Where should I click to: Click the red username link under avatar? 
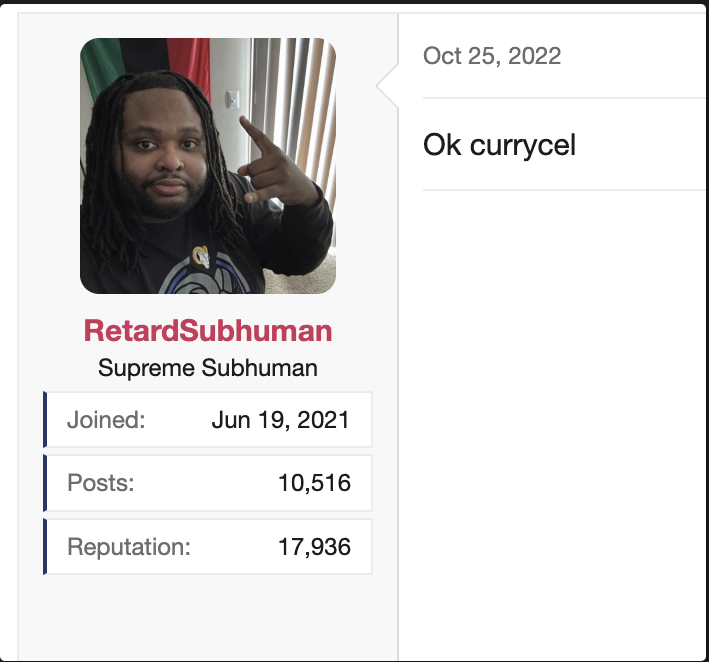tap(208, 331)
